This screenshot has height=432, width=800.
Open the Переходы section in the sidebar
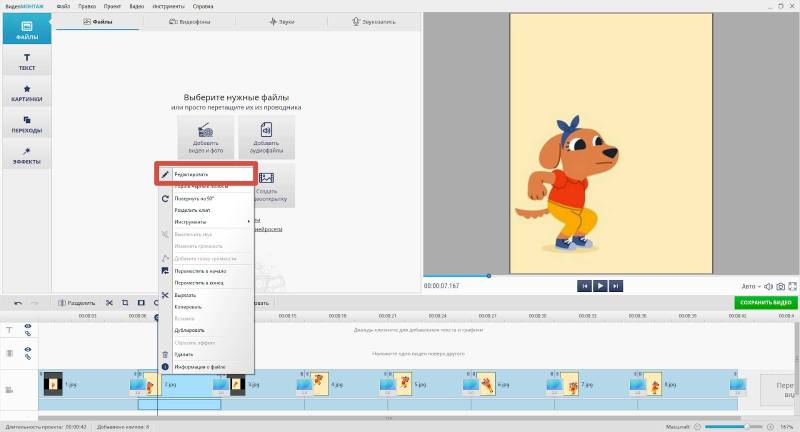pos(27,123)
